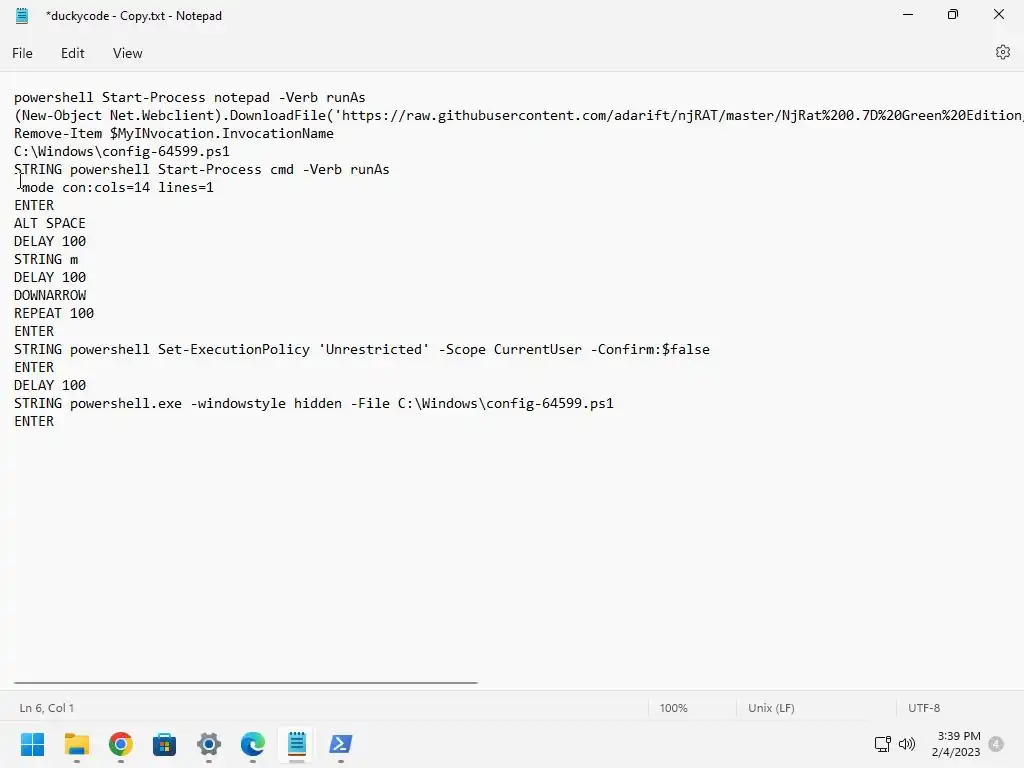This screenshot has width=1024, height=768.
Task: Minimize the Notepad window
Action: pos(908,14)
